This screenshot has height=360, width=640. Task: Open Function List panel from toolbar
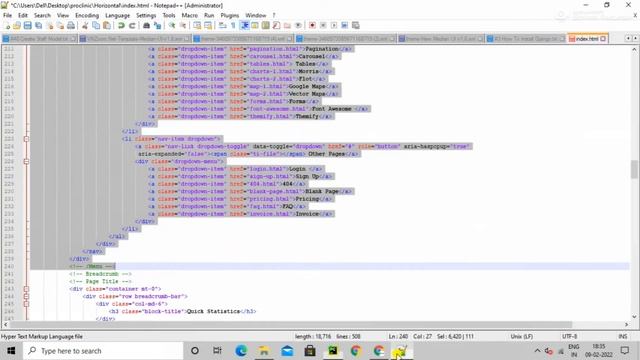[x=276, y=26]
